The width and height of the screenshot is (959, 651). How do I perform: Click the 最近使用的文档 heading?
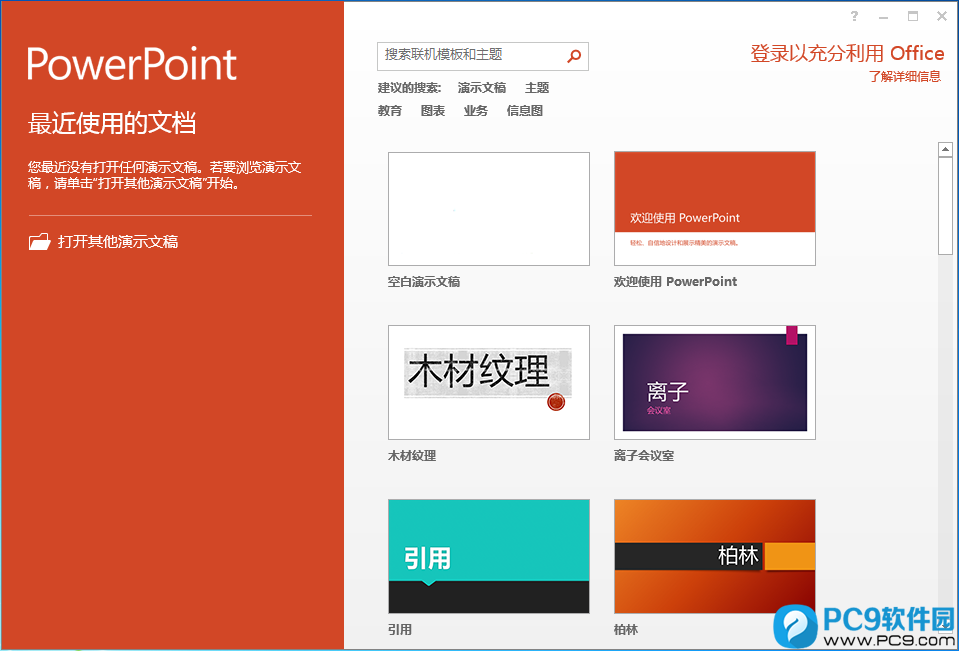click(112, 124)
